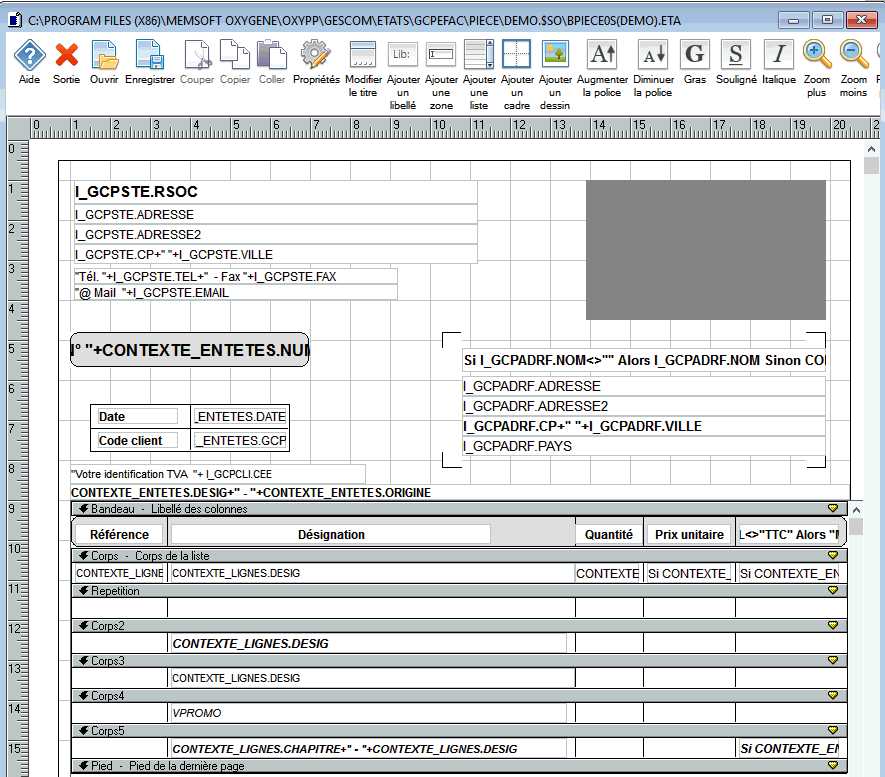885x777 pixels.
Task: Select the VPROMO field in Corps4
Action: coord(368,713)
